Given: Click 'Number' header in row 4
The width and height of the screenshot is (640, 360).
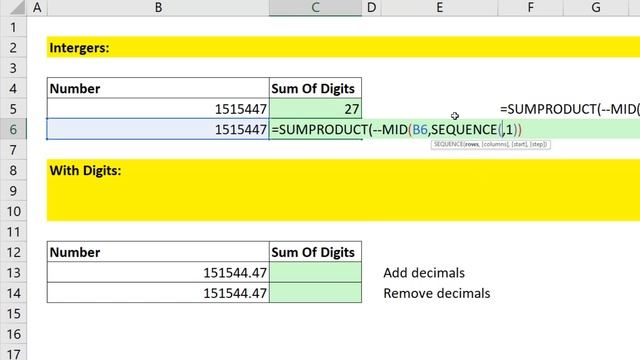Looking at the screenshot, I should [158, 89].
